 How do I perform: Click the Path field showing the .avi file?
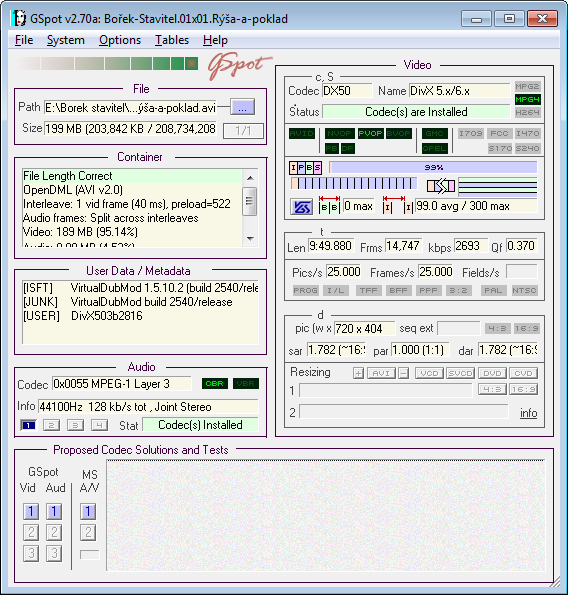tap(131, 107)
